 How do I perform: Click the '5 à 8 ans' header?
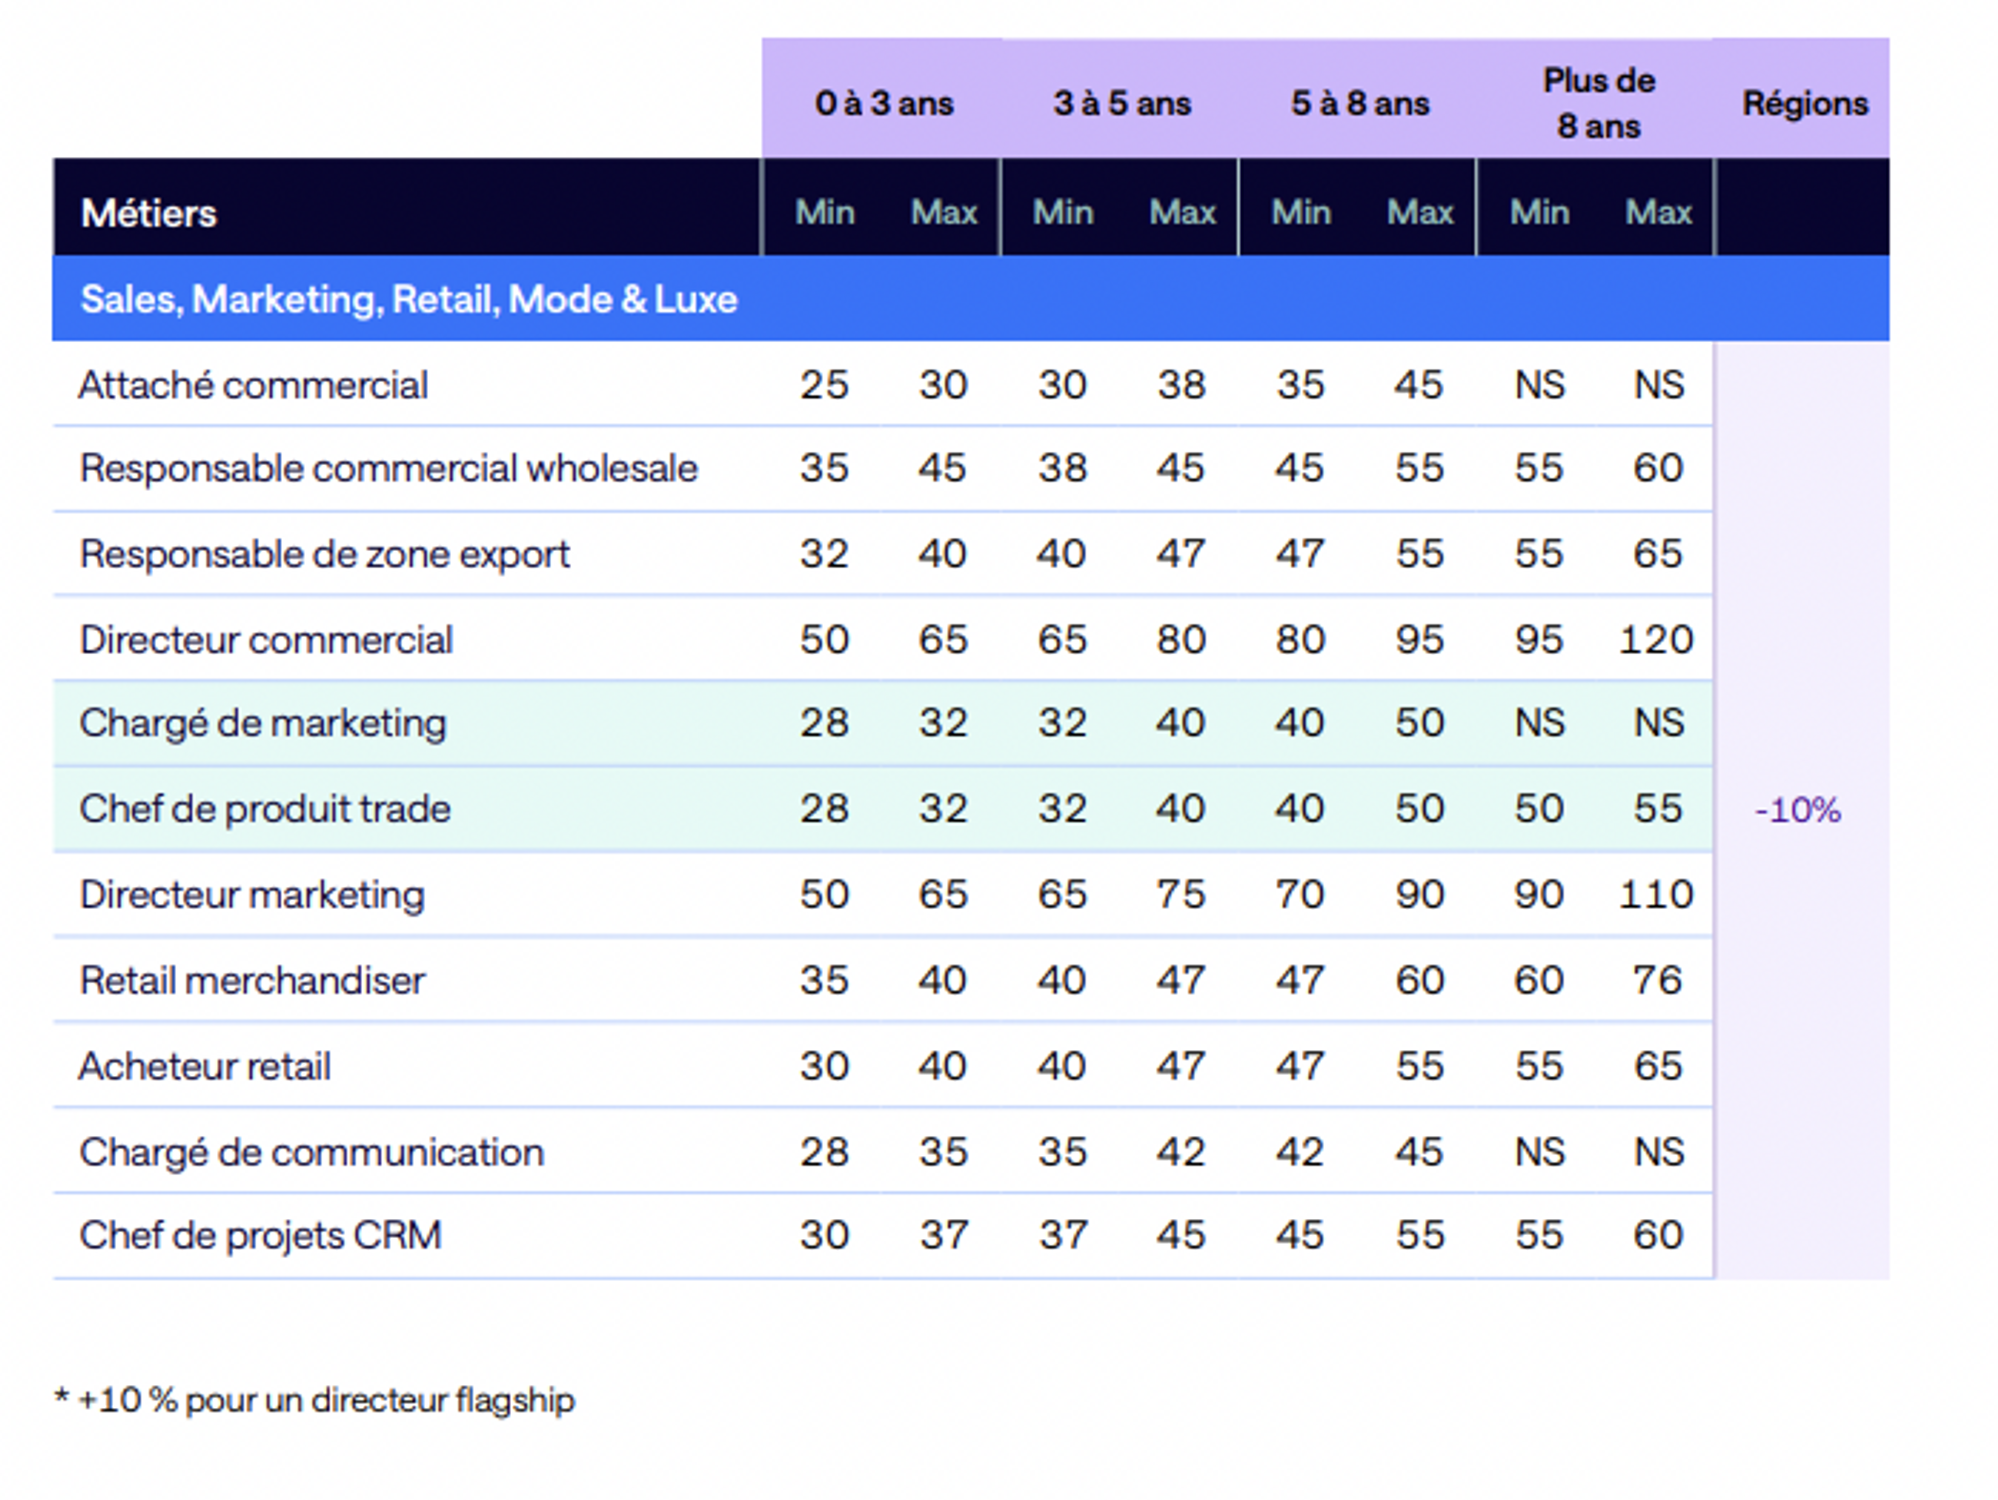coord(1359,103)
